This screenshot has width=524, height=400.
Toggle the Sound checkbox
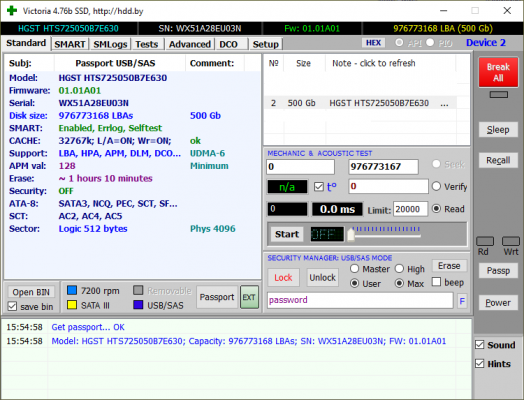[480, 345]
